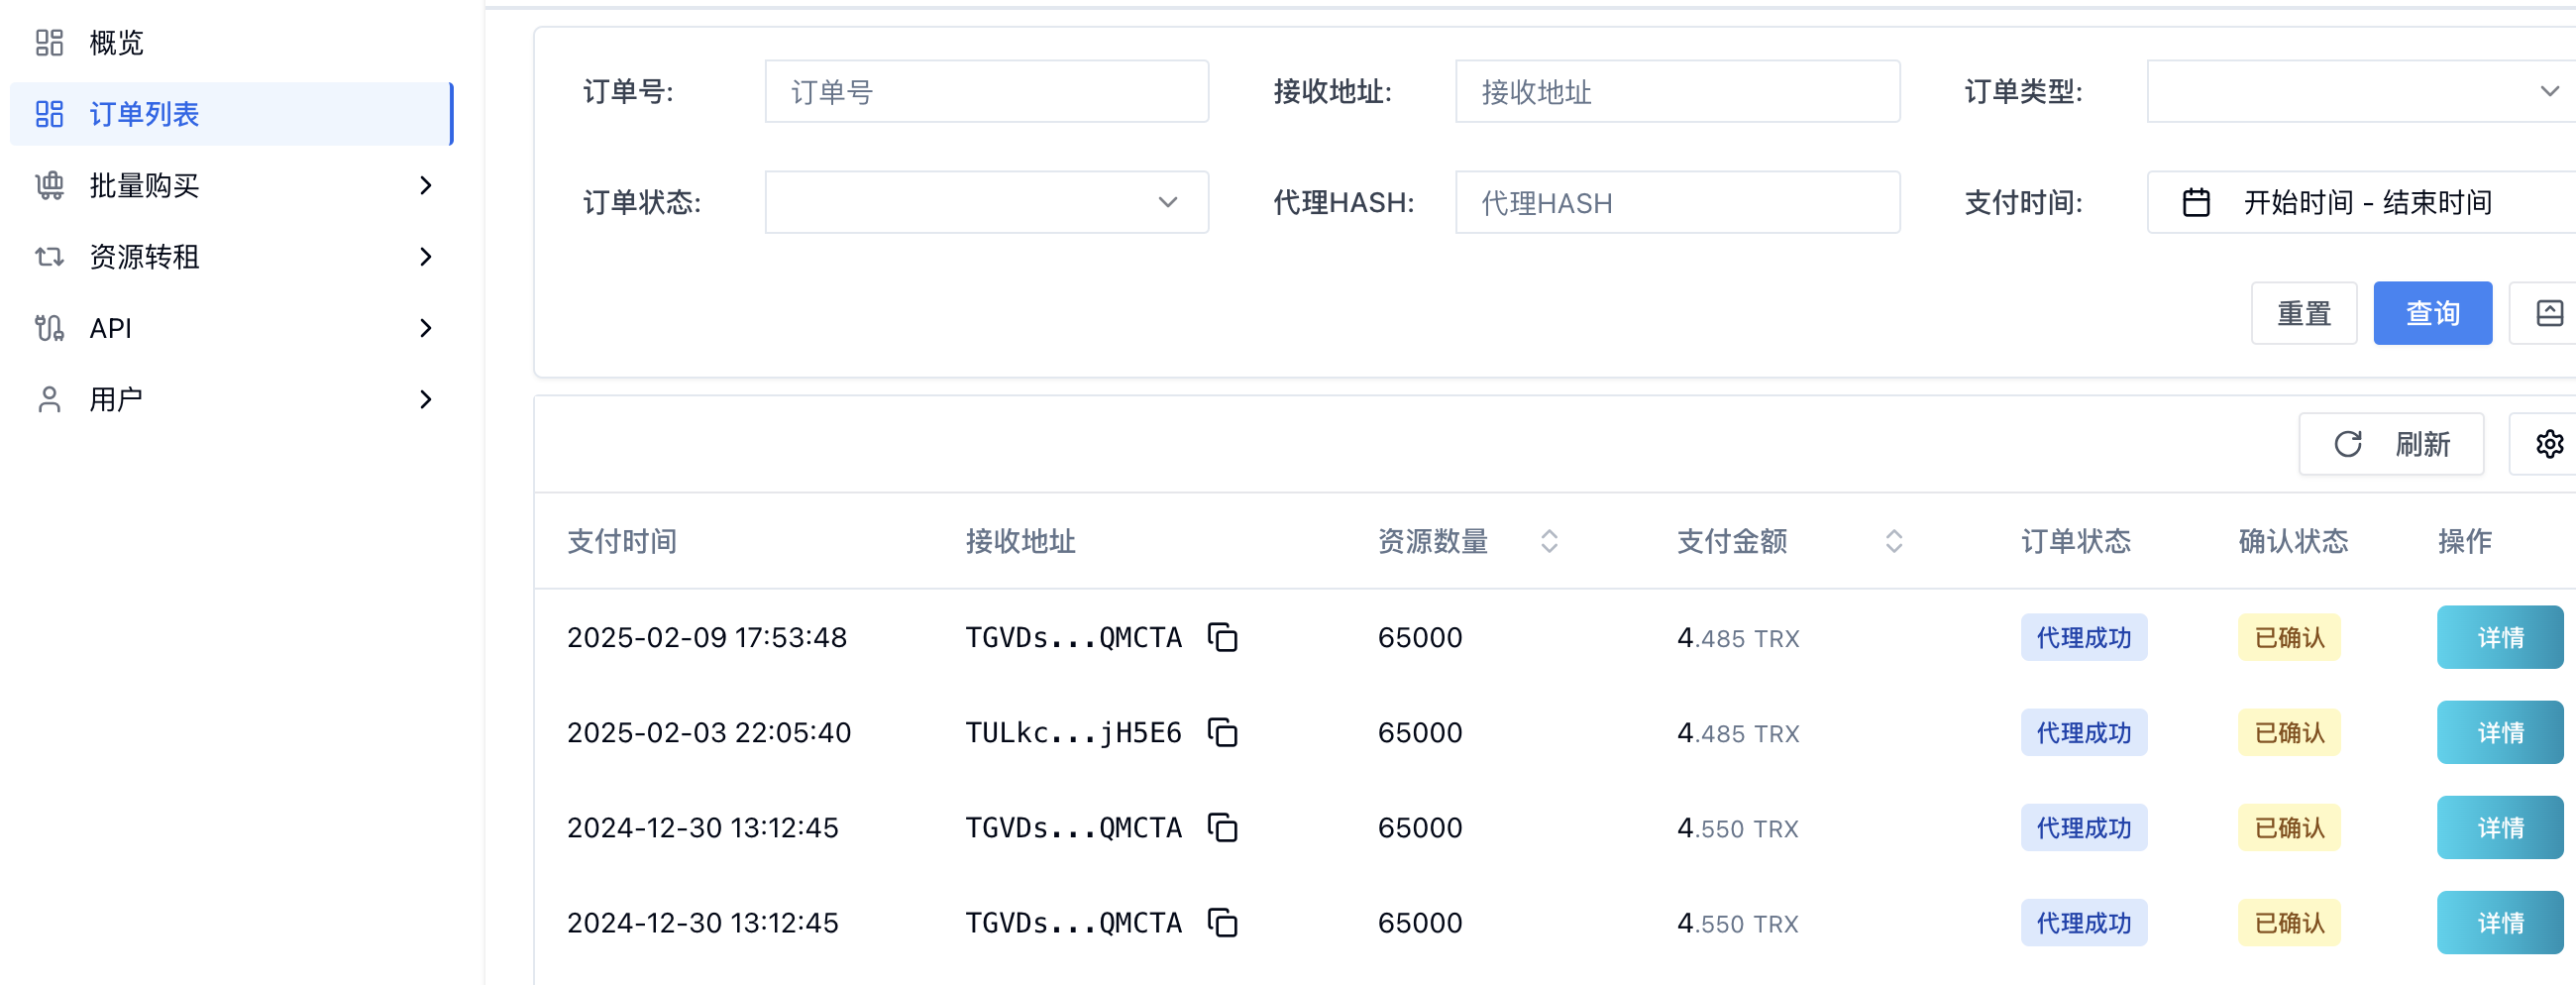
Task: Open 详情 for the 2025-02-09 order
Action: (x=2499, y=637)
